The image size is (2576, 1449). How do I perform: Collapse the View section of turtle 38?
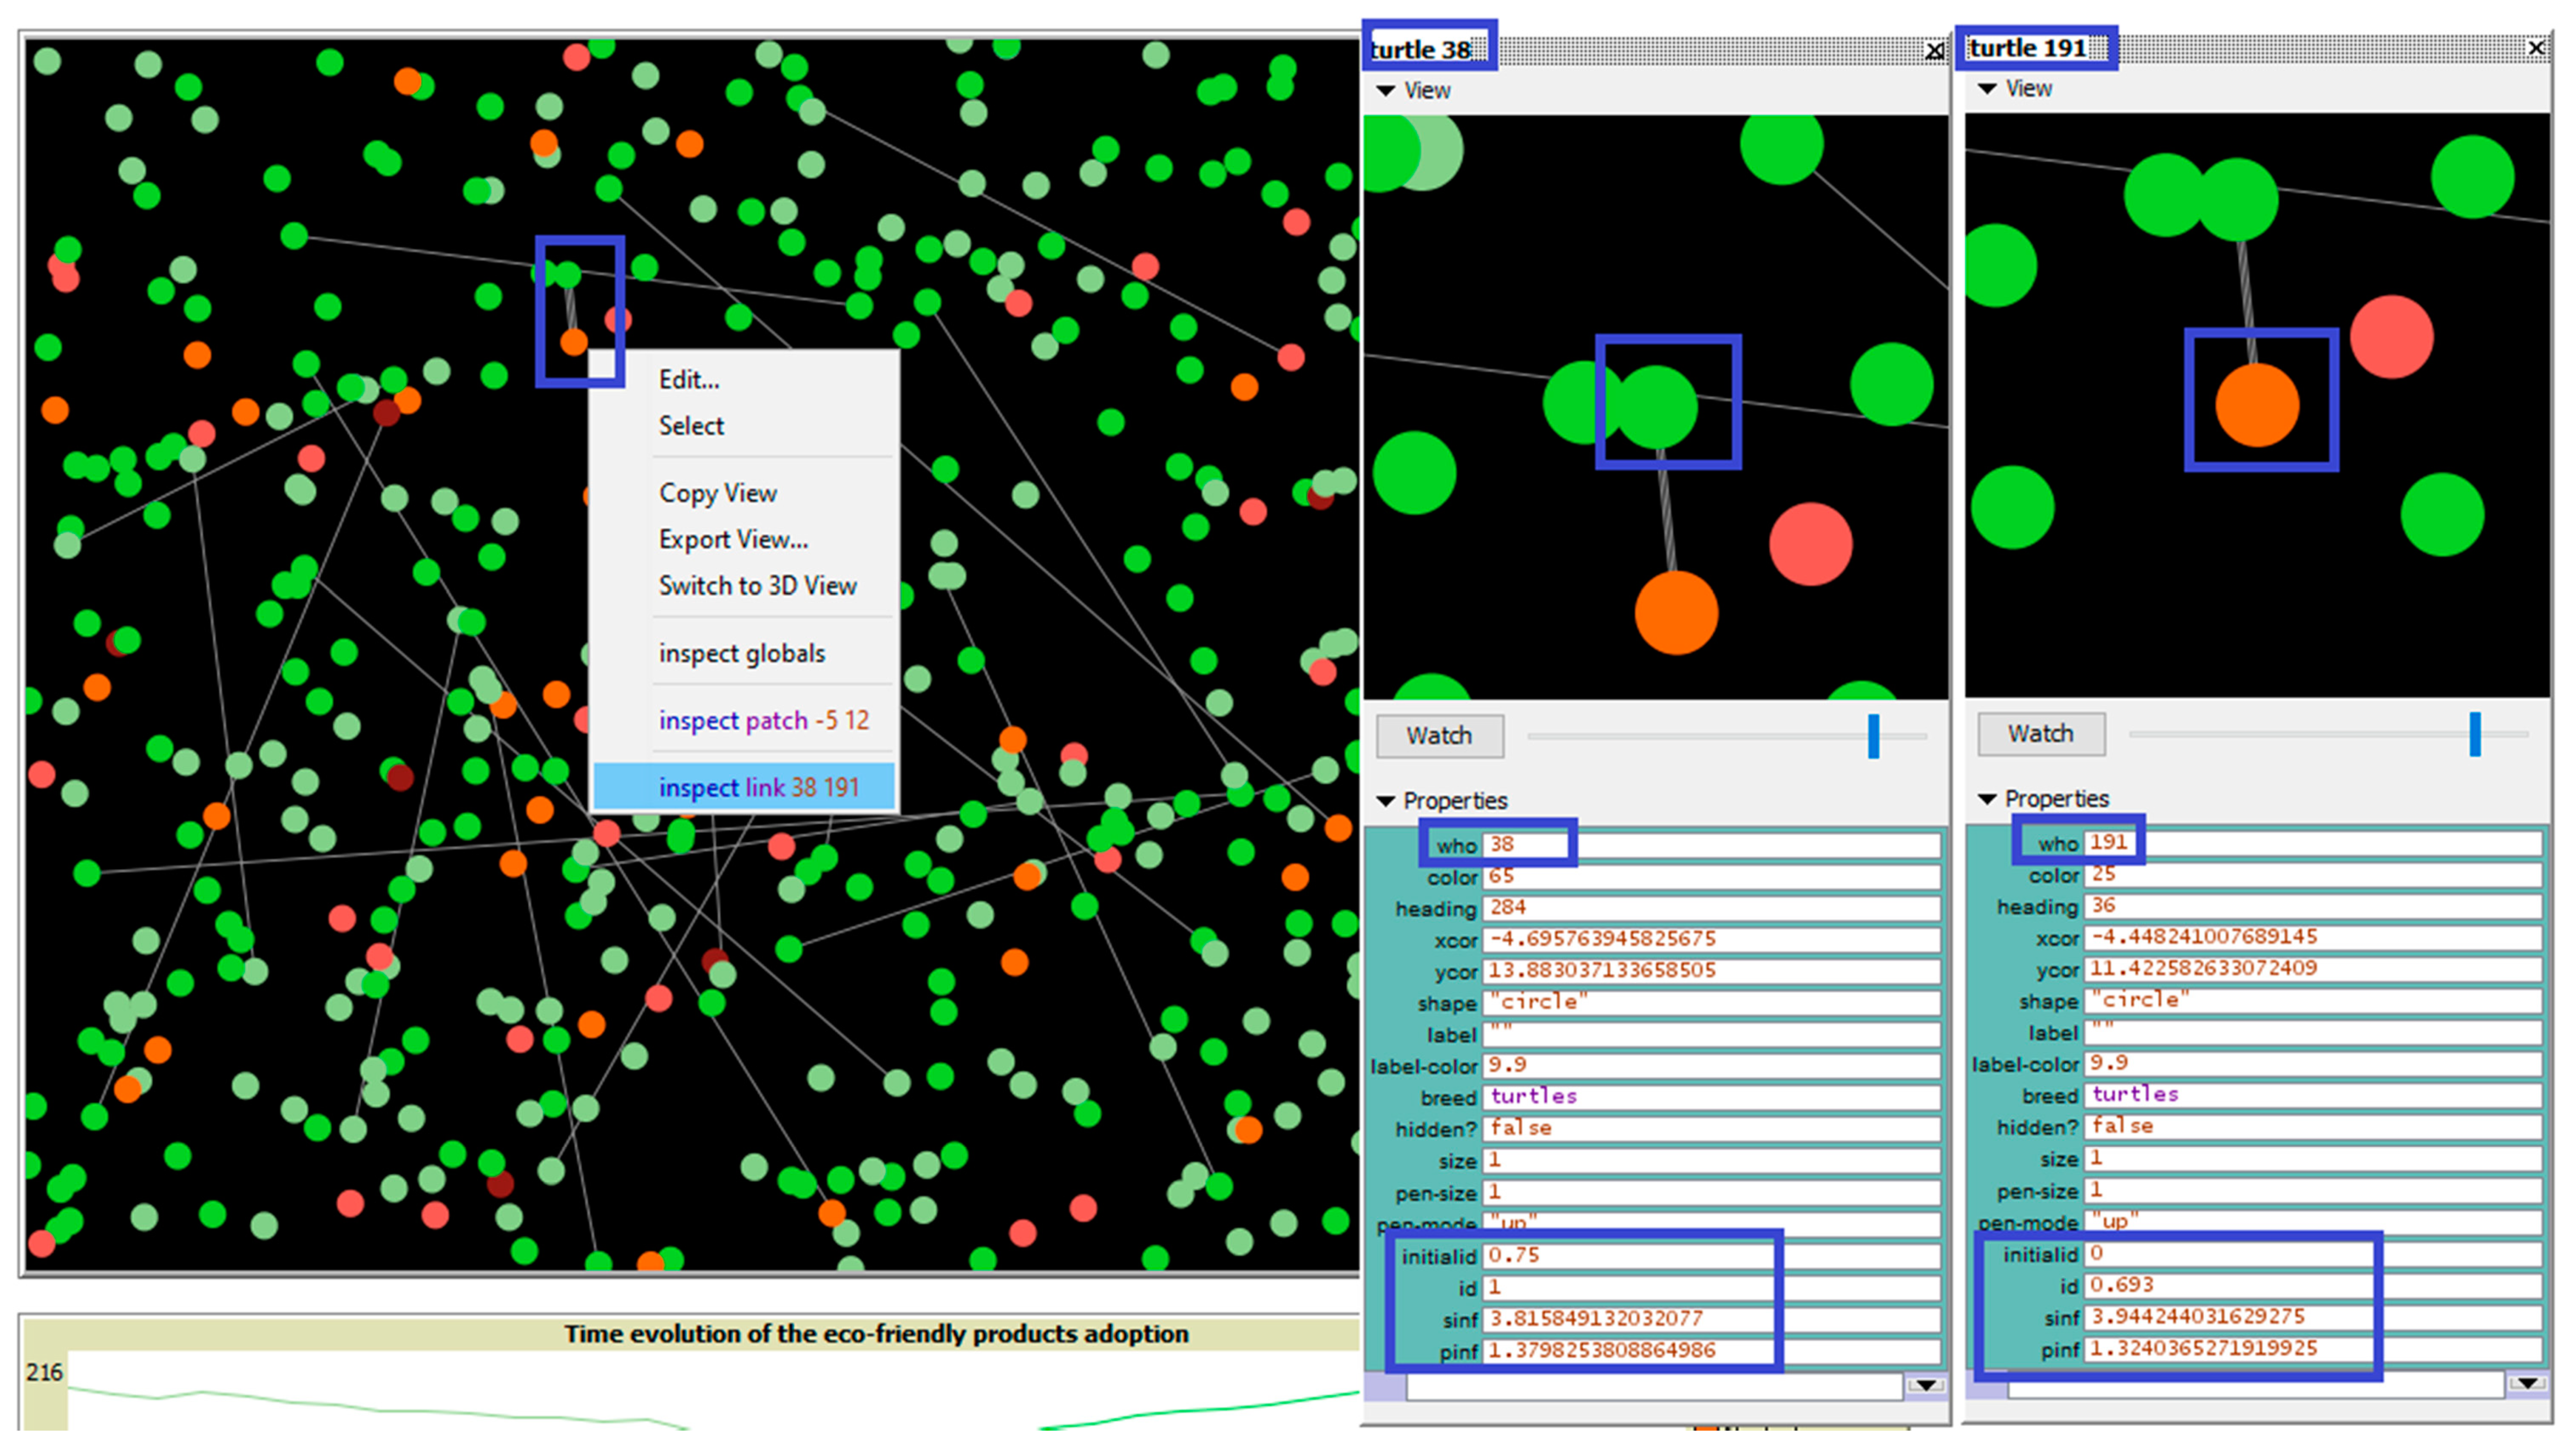coord(1386,91)
